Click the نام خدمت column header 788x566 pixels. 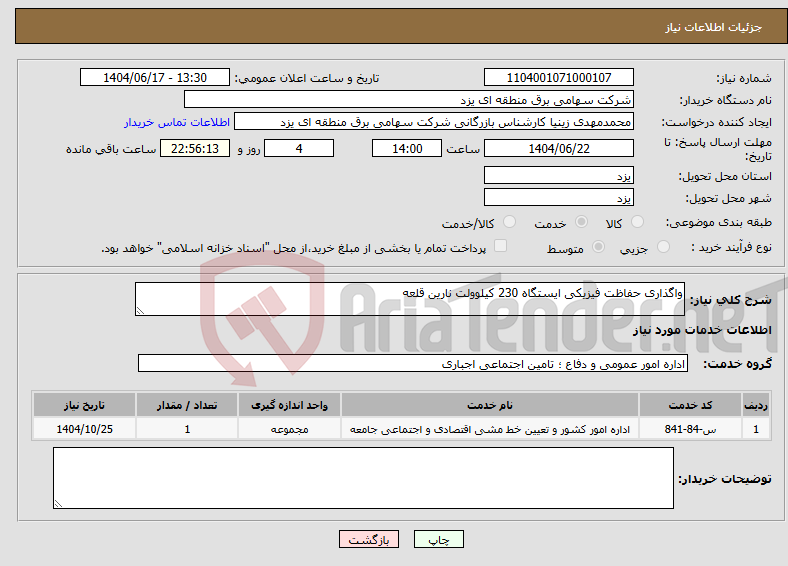click(x=489, y=405)
